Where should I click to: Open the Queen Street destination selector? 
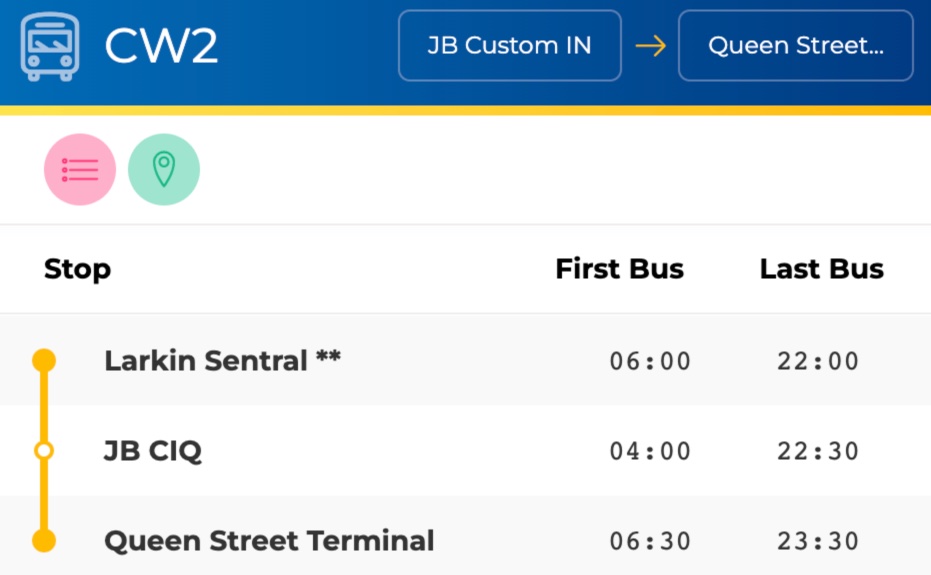point(796,46)
